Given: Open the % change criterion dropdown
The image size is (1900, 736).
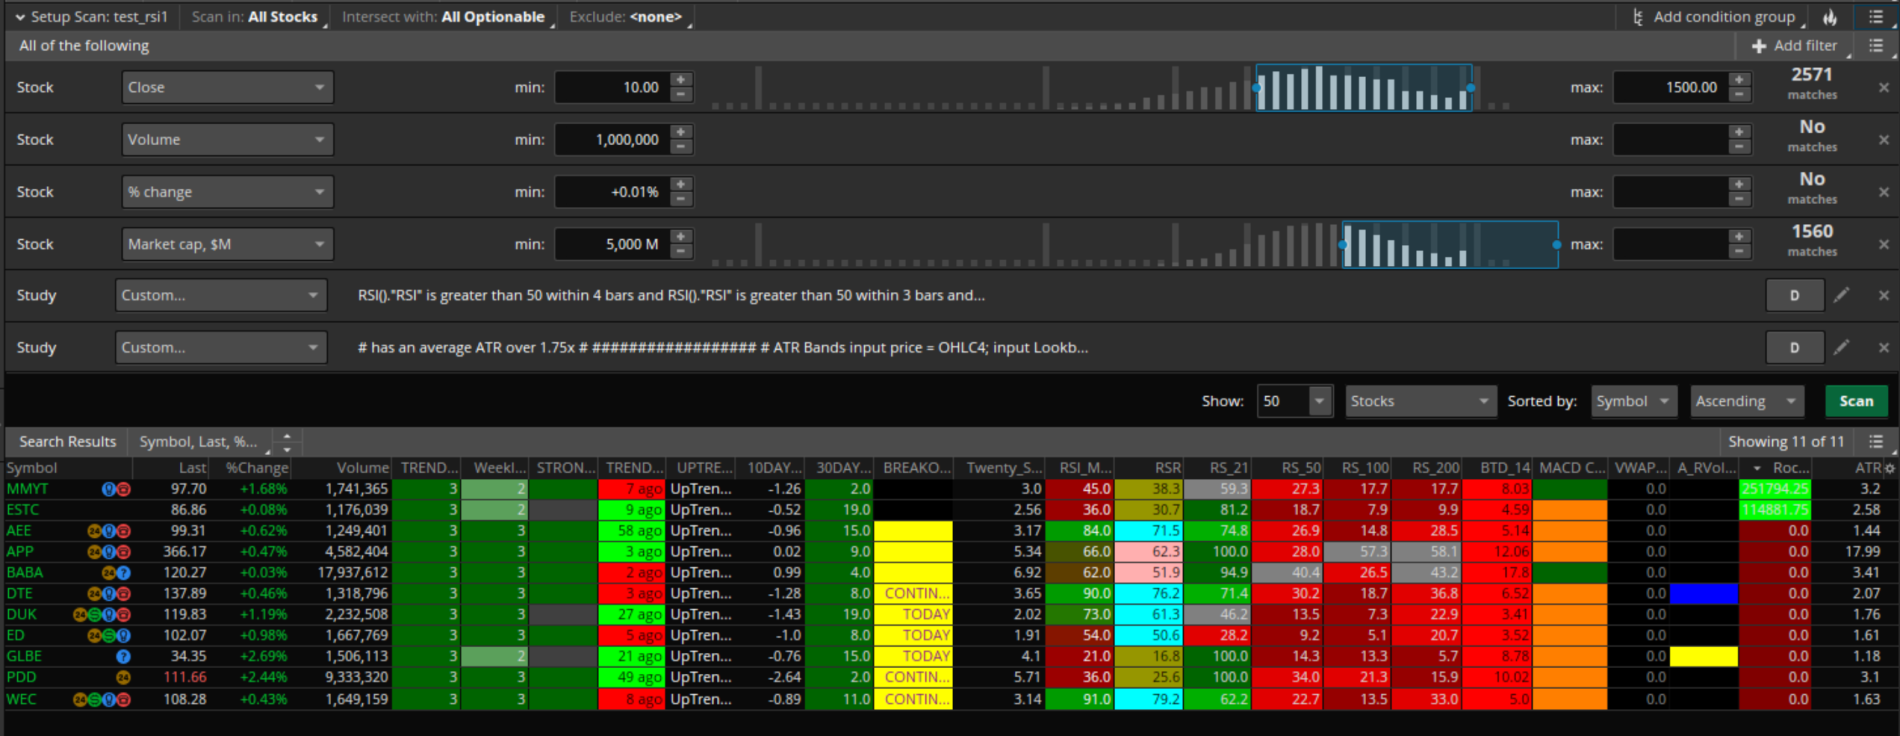Looking at the screenshot, I should pyautogui.click(x=228, y=192).
